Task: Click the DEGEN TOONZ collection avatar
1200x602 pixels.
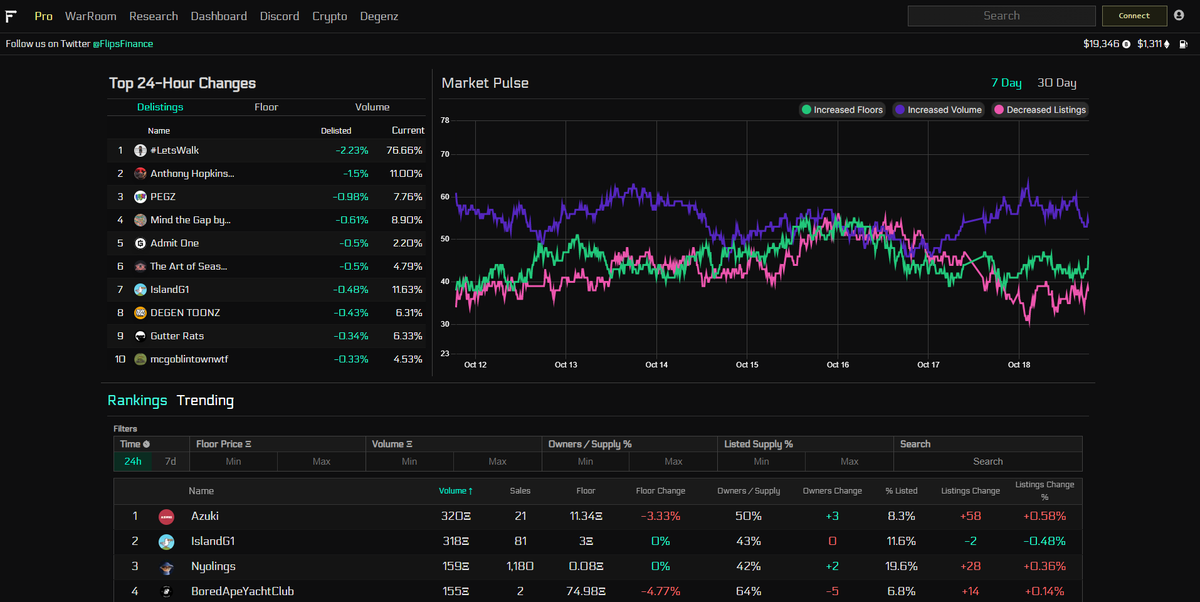Action: tap(141, 312)
